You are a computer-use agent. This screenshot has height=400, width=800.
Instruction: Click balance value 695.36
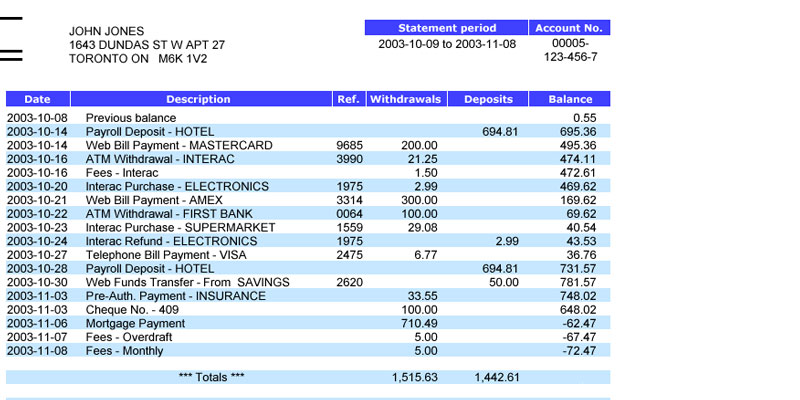click(578, 132)
